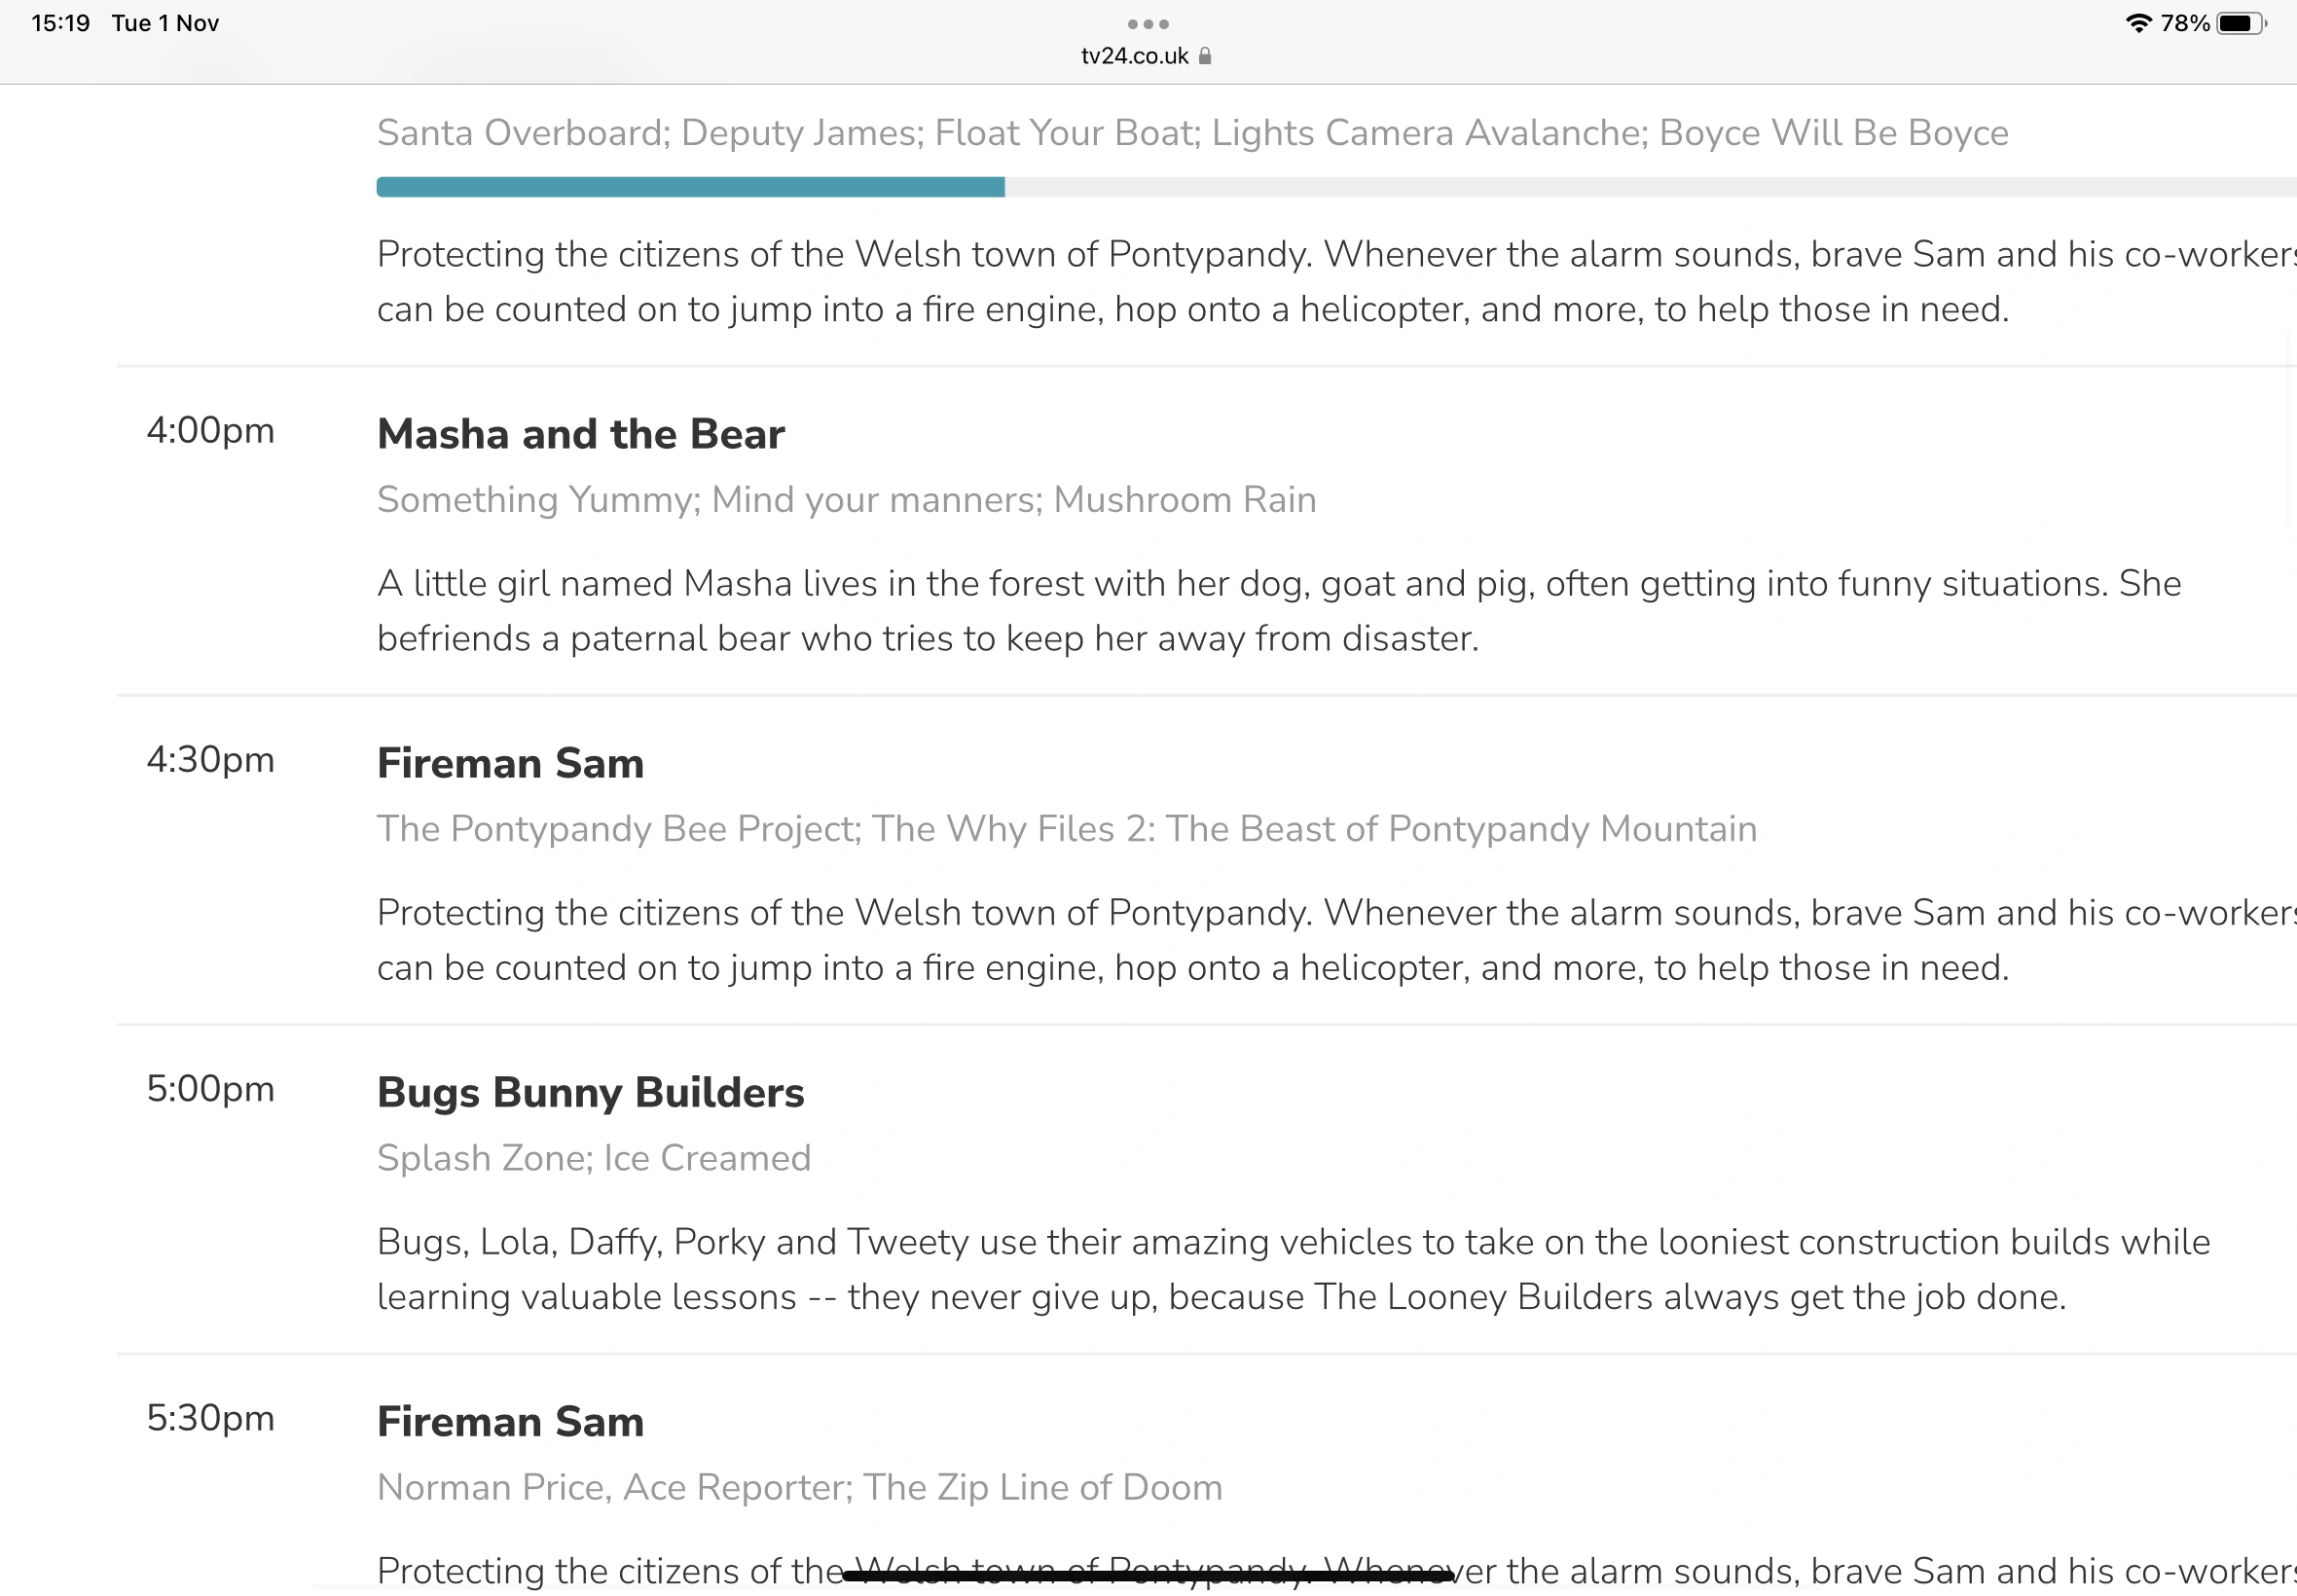Open the Masha and the Bear listing
This screenshot has width=2297, height=1596.
pyautogui.click(x=580, y=434)
